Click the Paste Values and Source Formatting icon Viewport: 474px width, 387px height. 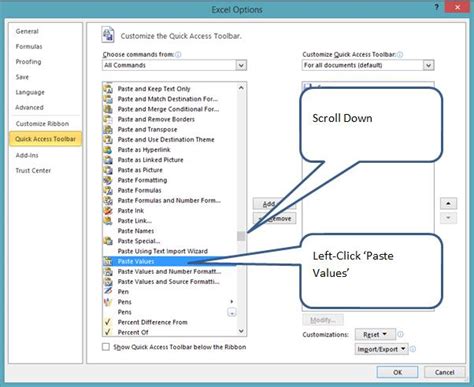pyautogui.click(x=108, y=282)
